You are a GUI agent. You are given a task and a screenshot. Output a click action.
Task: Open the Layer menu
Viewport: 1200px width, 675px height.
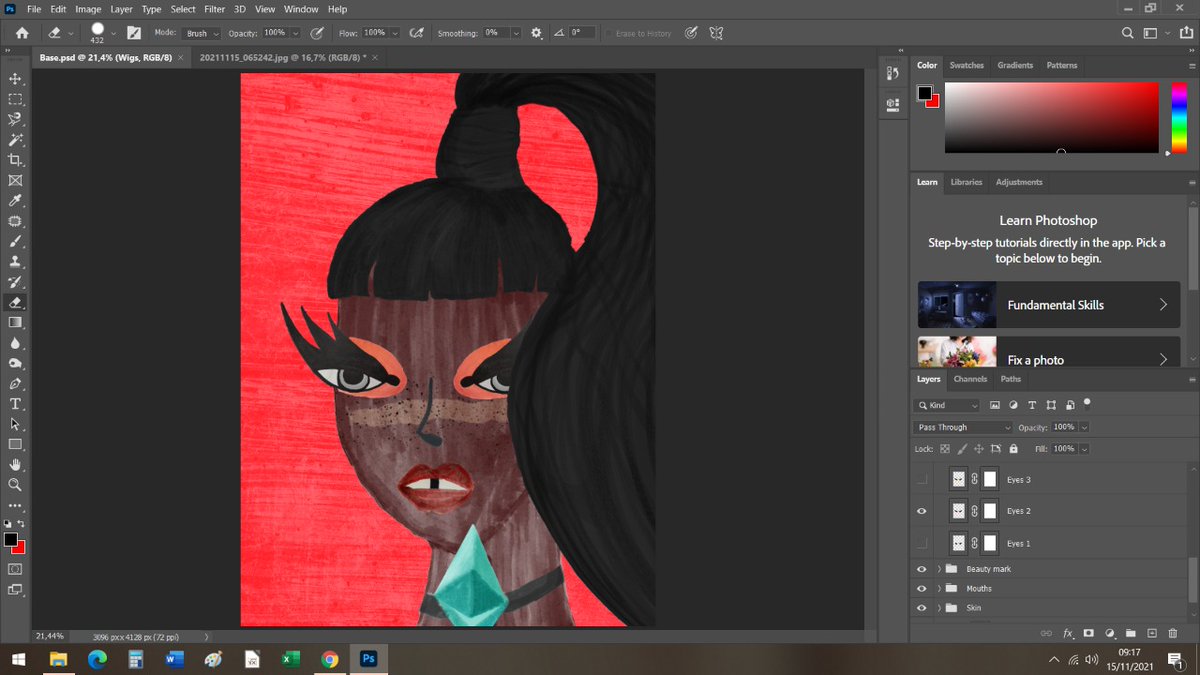[x=121, y=9]
